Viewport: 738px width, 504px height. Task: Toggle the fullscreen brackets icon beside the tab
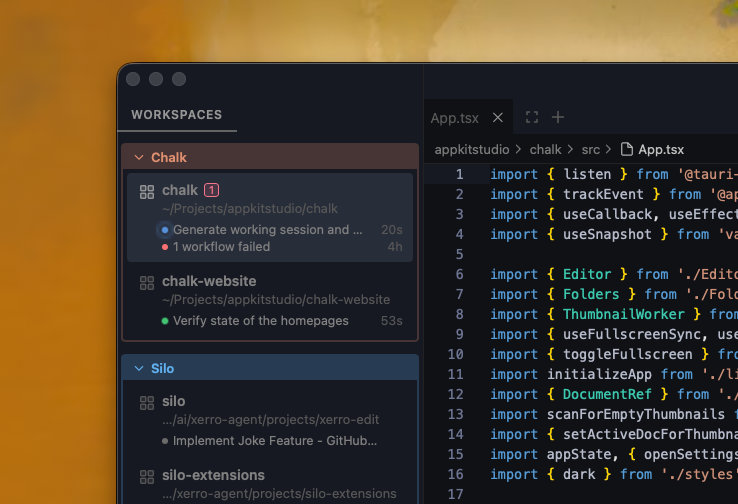pos(532,117)
